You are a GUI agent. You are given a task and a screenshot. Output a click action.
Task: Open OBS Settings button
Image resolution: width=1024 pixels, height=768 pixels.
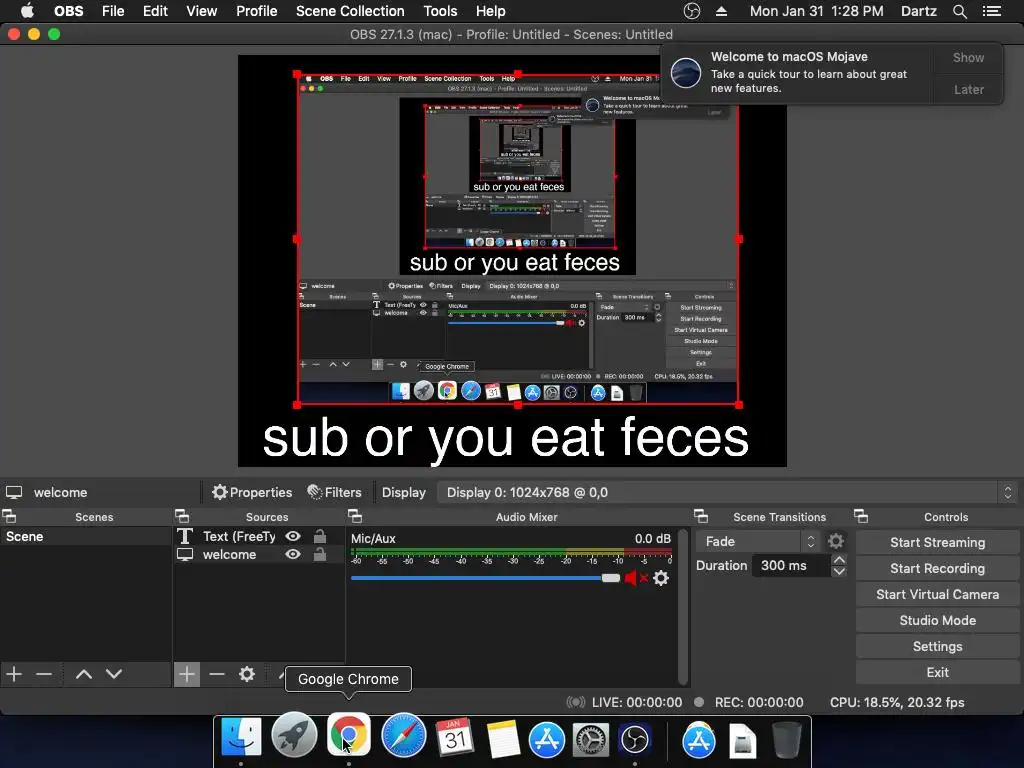[x=937, y=646]
